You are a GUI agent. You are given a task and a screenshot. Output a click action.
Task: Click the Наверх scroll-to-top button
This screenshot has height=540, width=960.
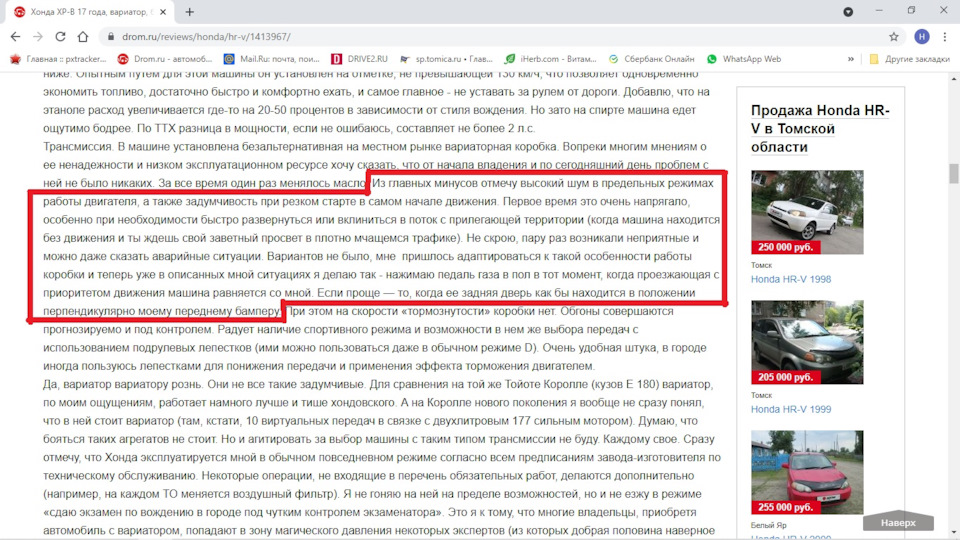(898, 523)
